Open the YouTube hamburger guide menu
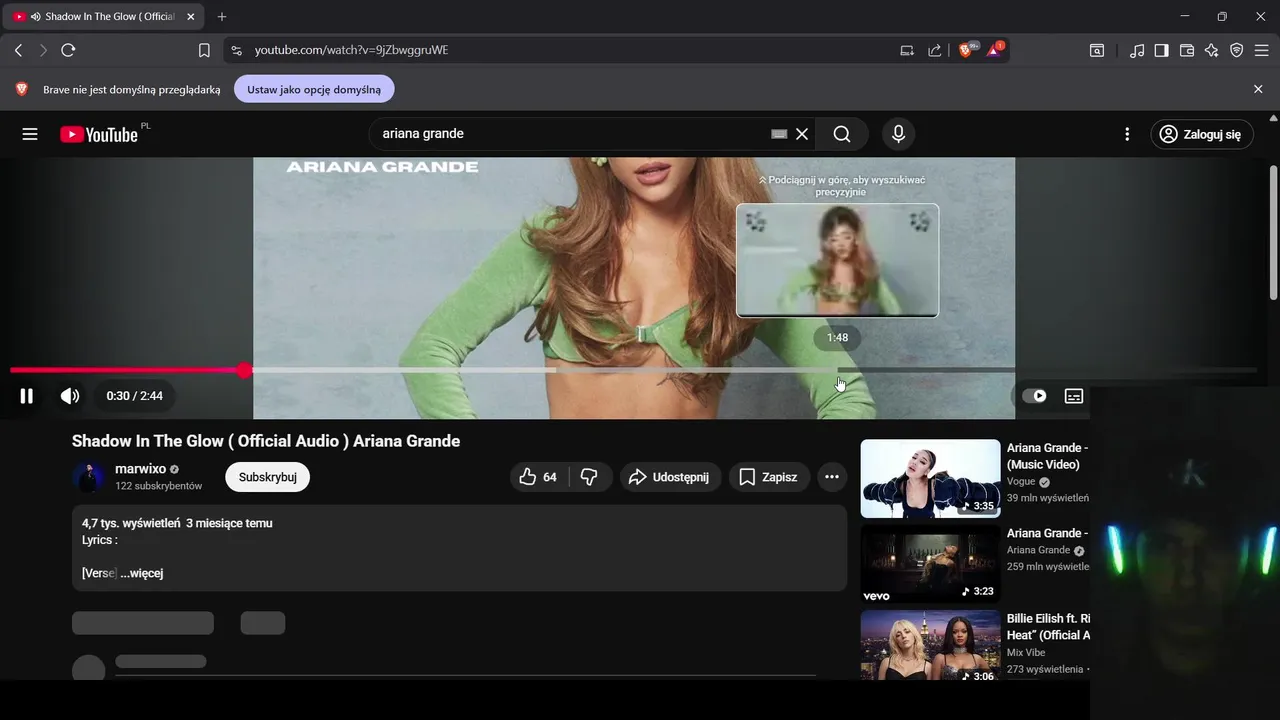The height and width of the screenshot is (720, 1280). point(30,134)
